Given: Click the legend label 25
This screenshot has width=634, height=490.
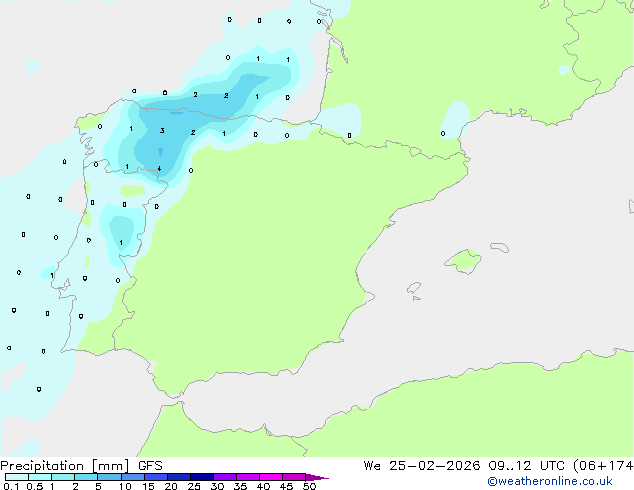Looking at the screenshot, I should point(194,486).
